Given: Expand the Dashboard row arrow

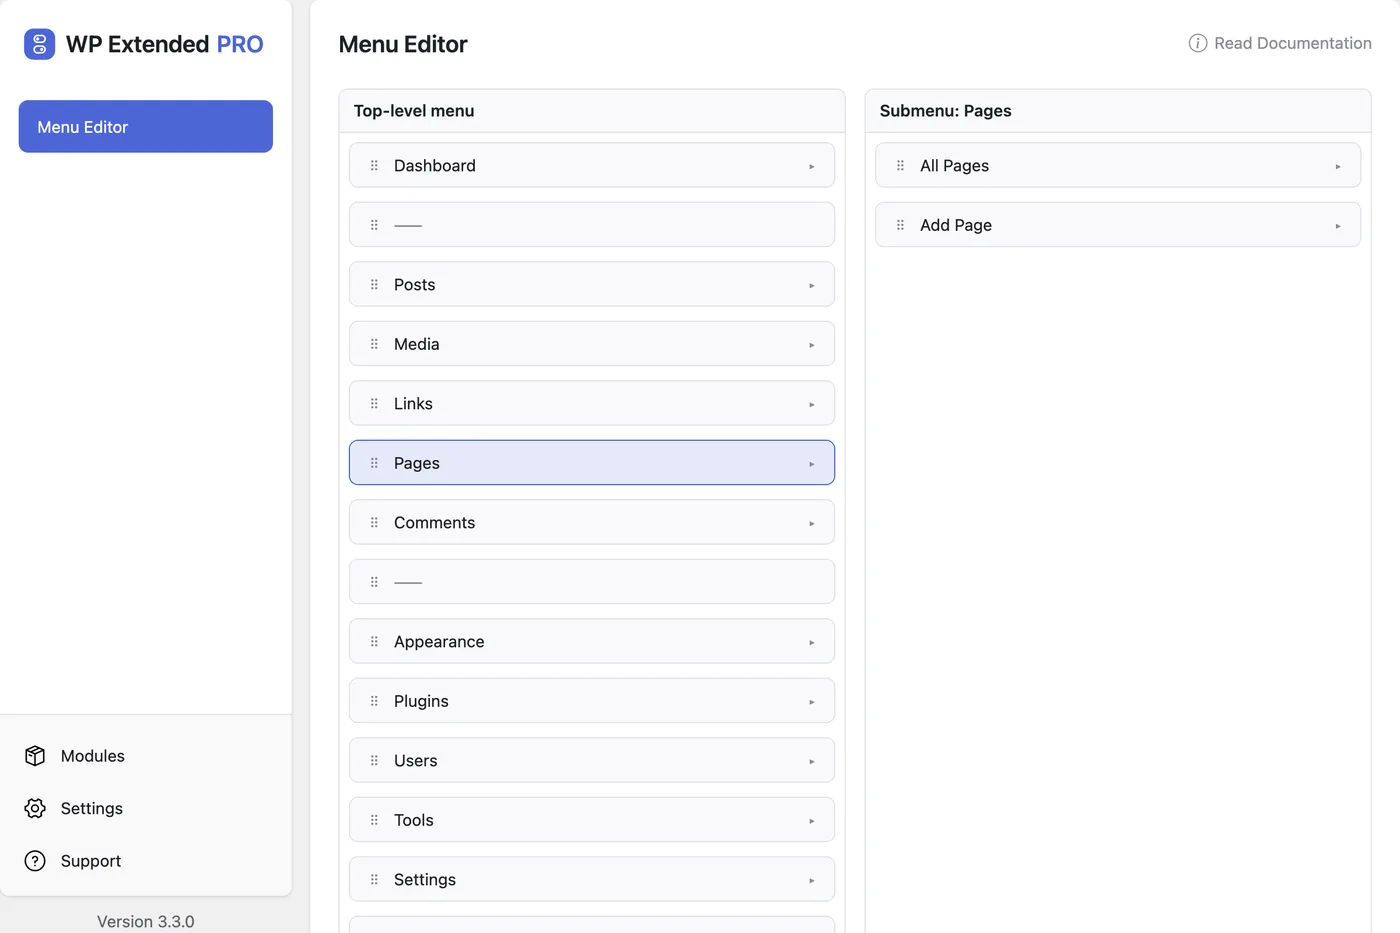Looking at the screenshot, I should tap(812, 167).
